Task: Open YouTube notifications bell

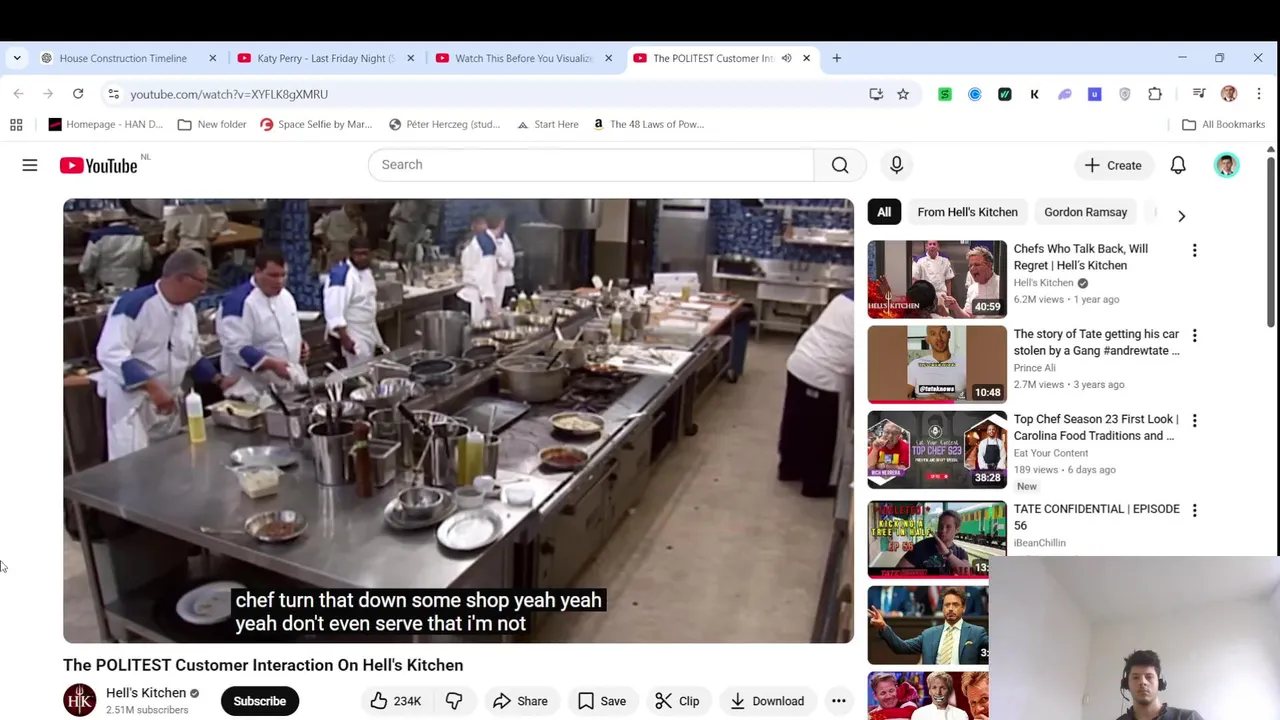Action: tap(1178, 165)
